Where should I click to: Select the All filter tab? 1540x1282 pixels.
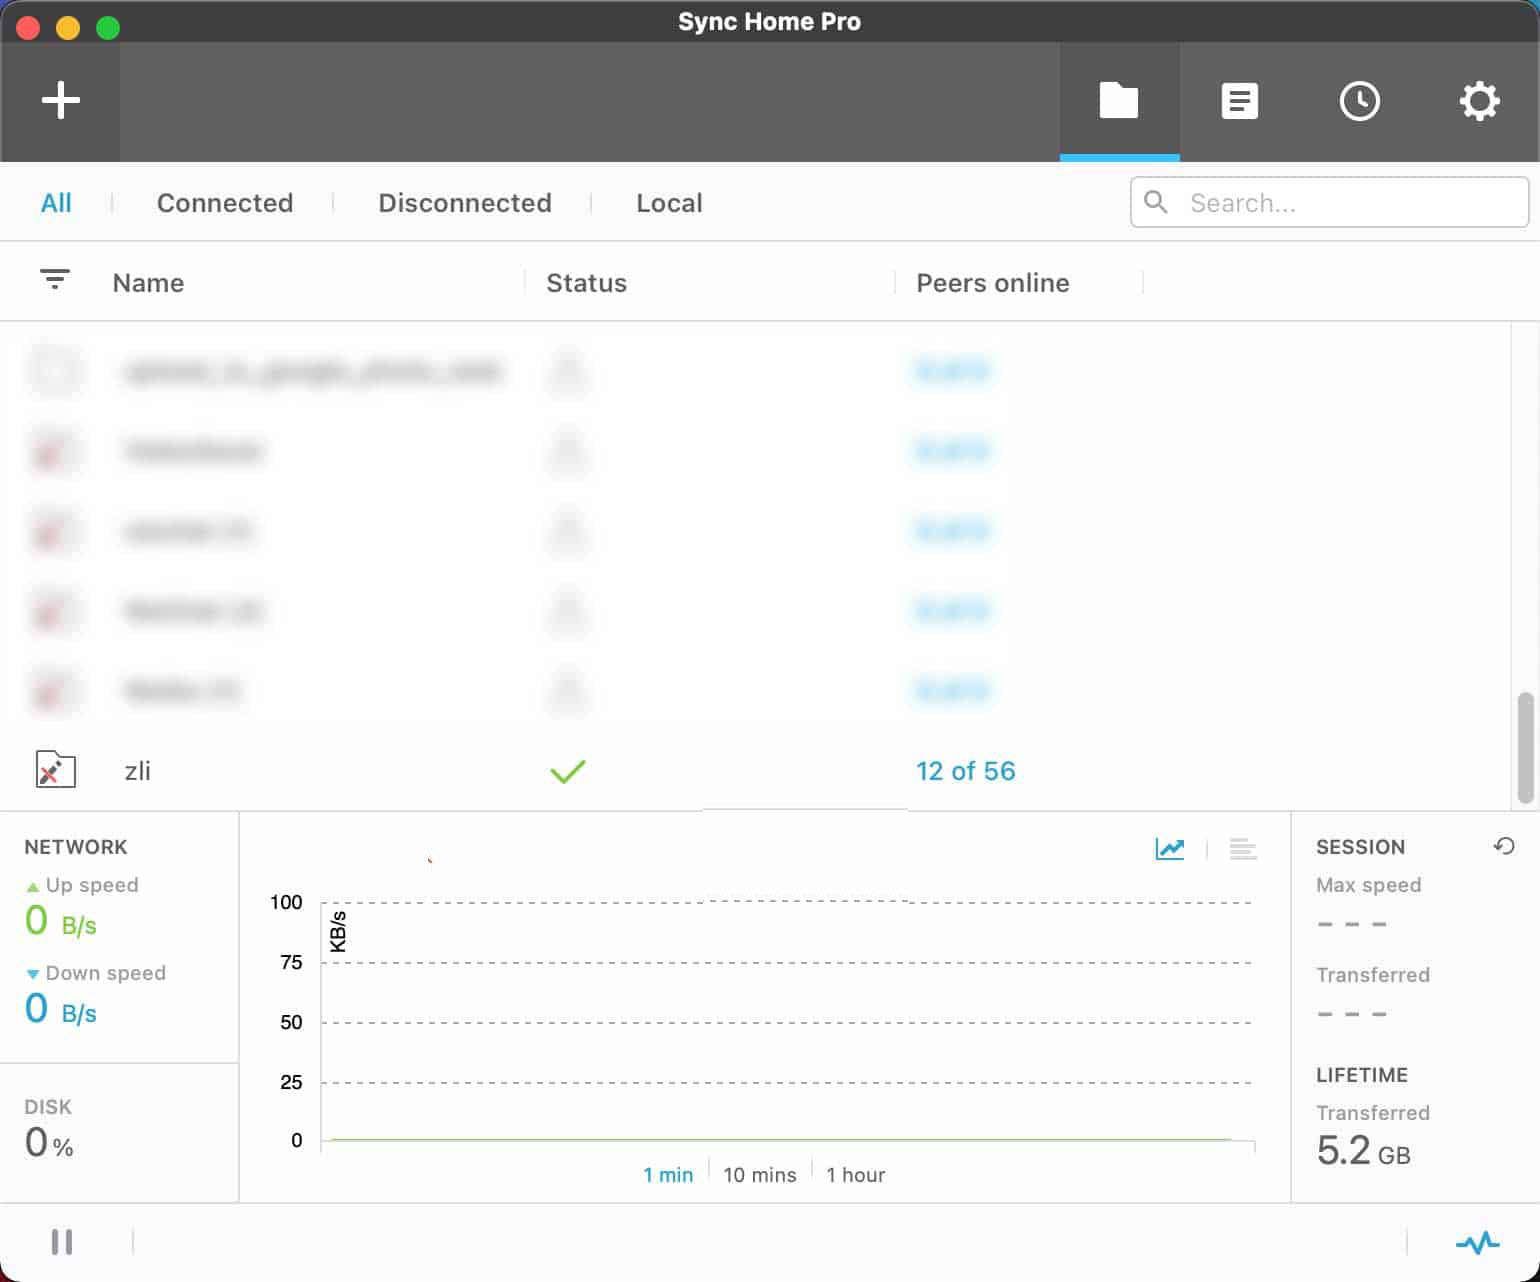[x=56, y=203]
